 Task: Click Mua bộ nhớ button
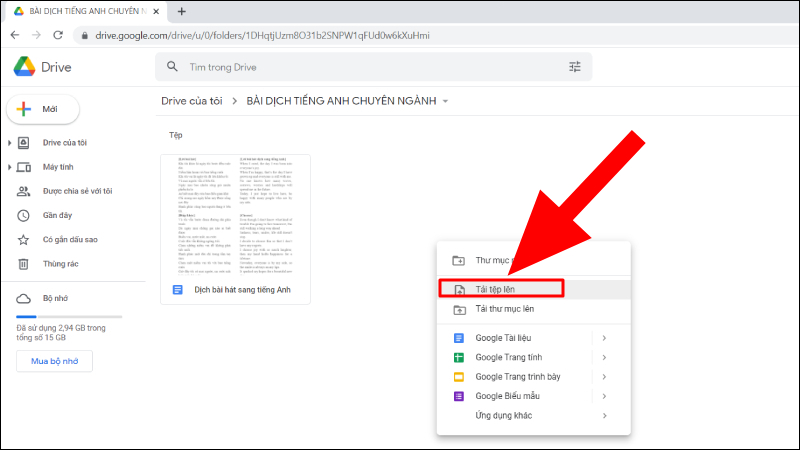coord(55,361)
